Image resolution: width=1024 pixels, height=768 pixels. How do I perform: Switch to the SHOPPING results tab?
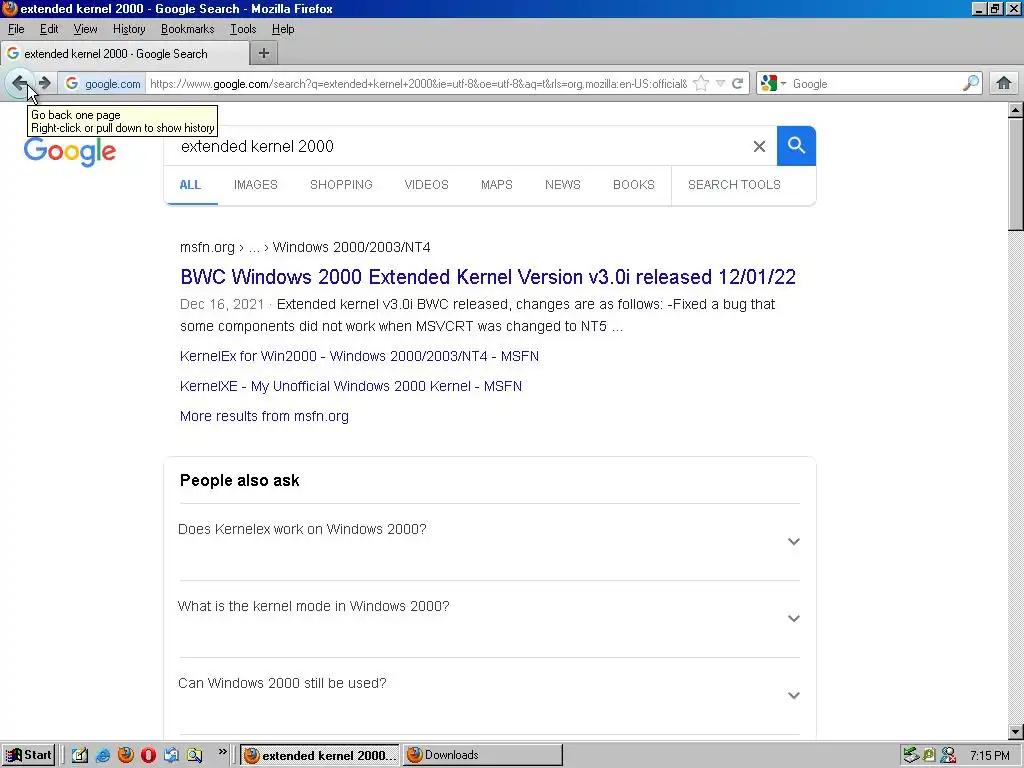[x=341, y=185]
